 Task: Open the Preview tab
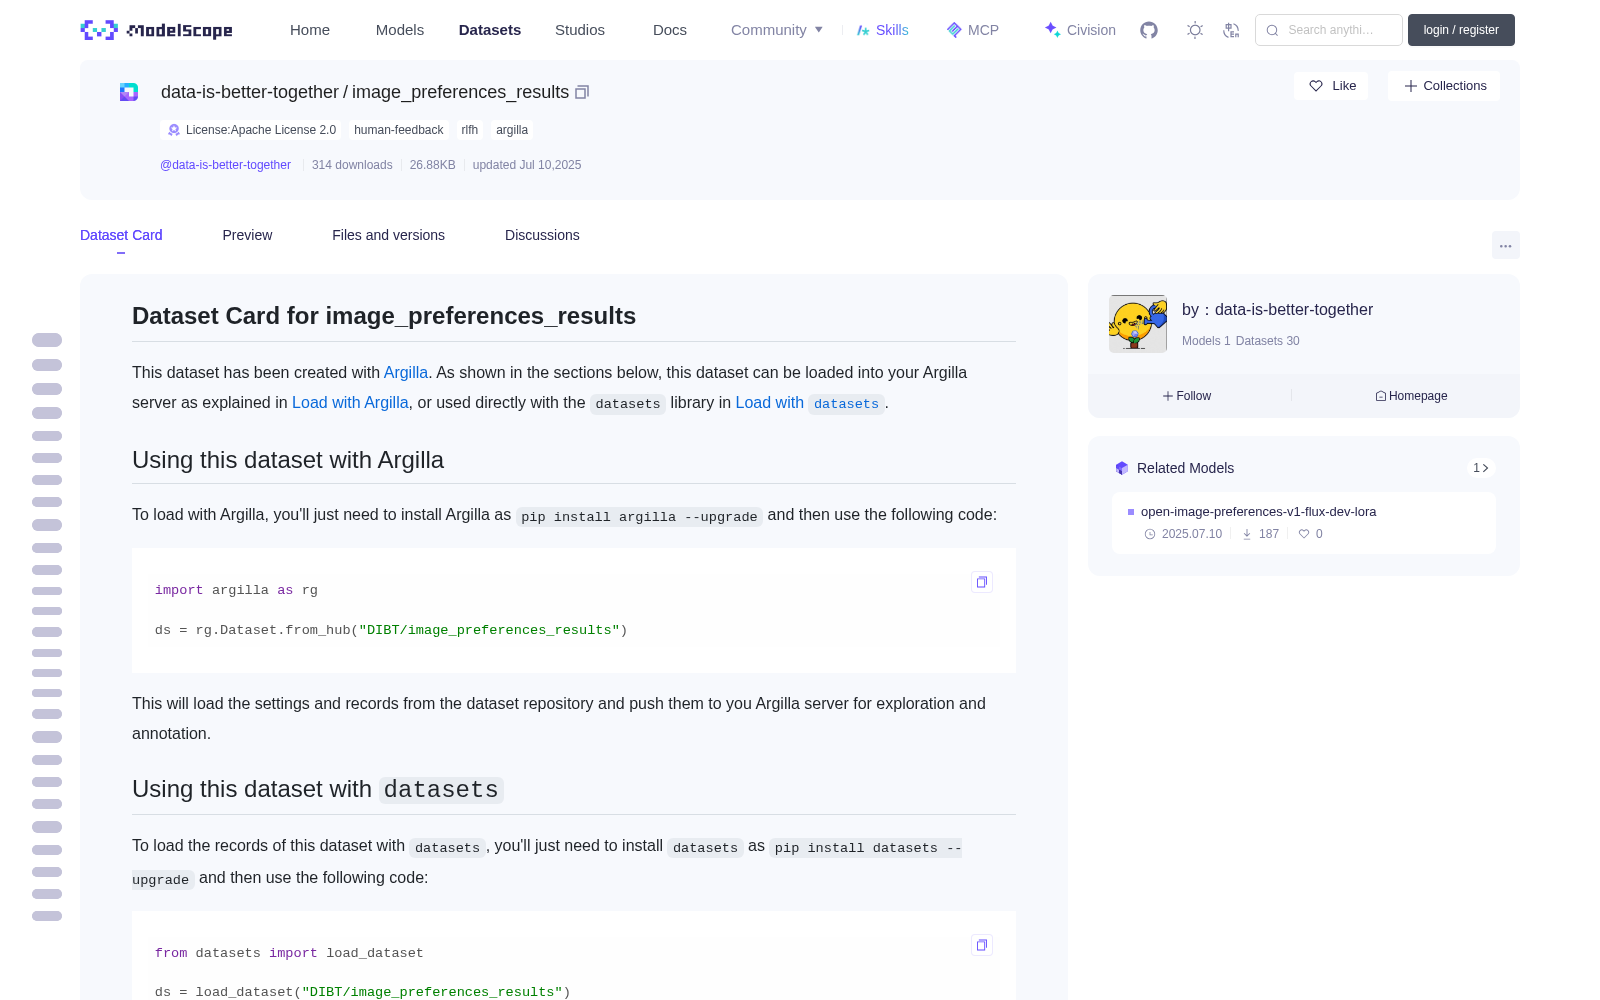(x=247, y=235)
